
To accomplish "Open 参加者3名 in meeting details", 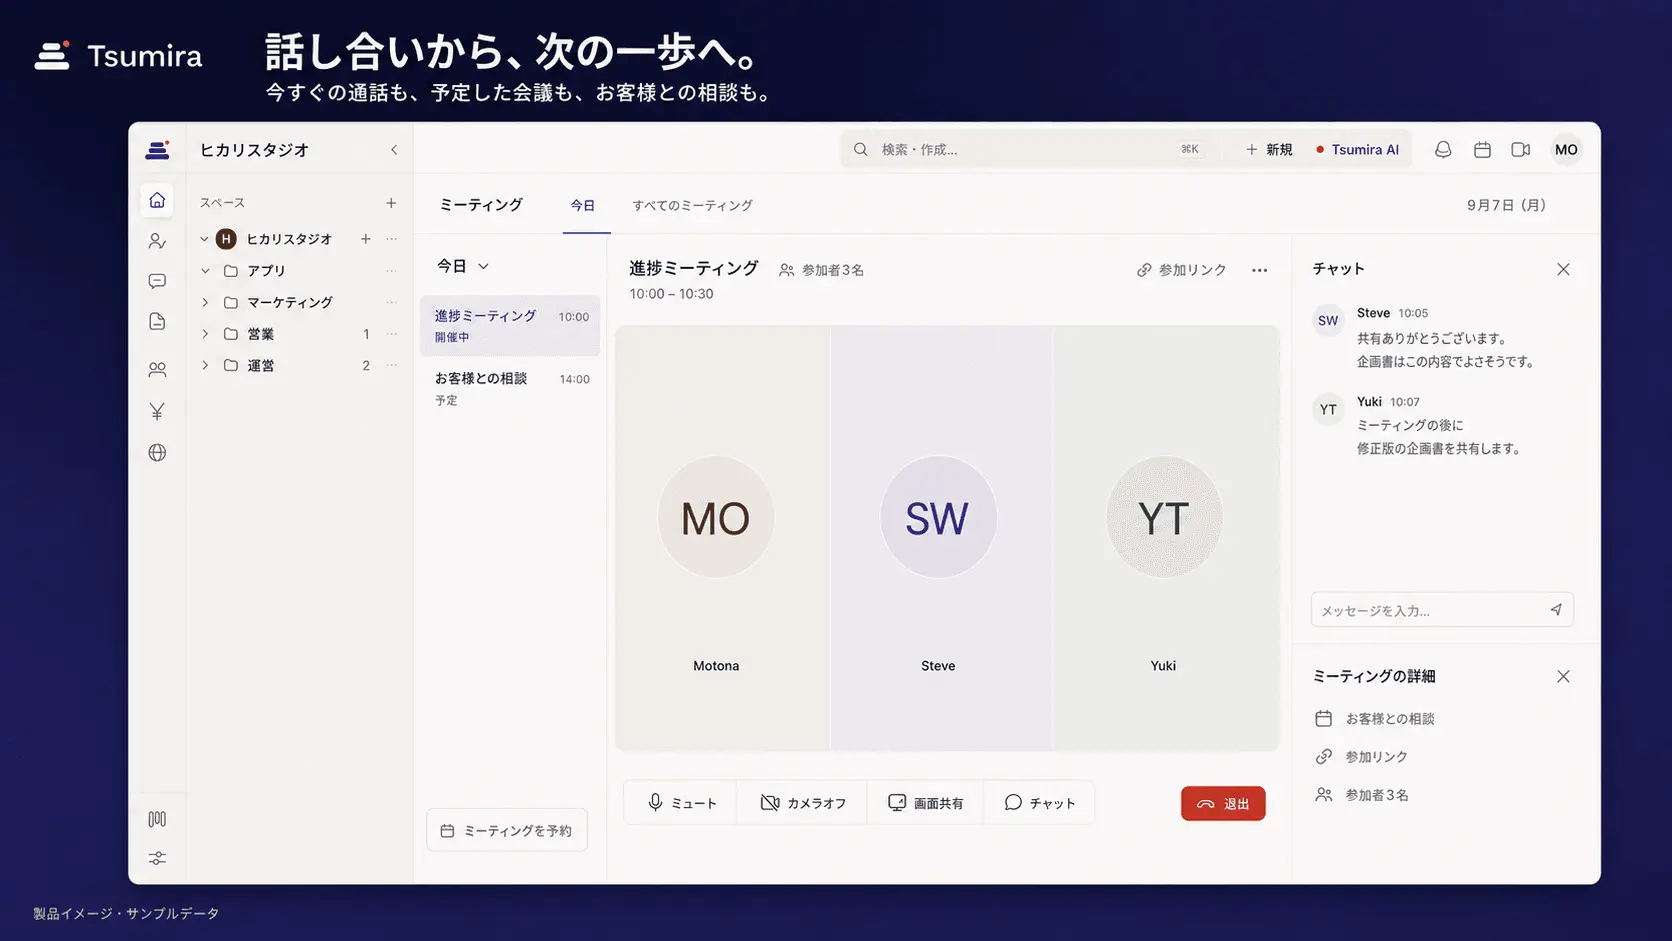I will (x=1361, y=795).
